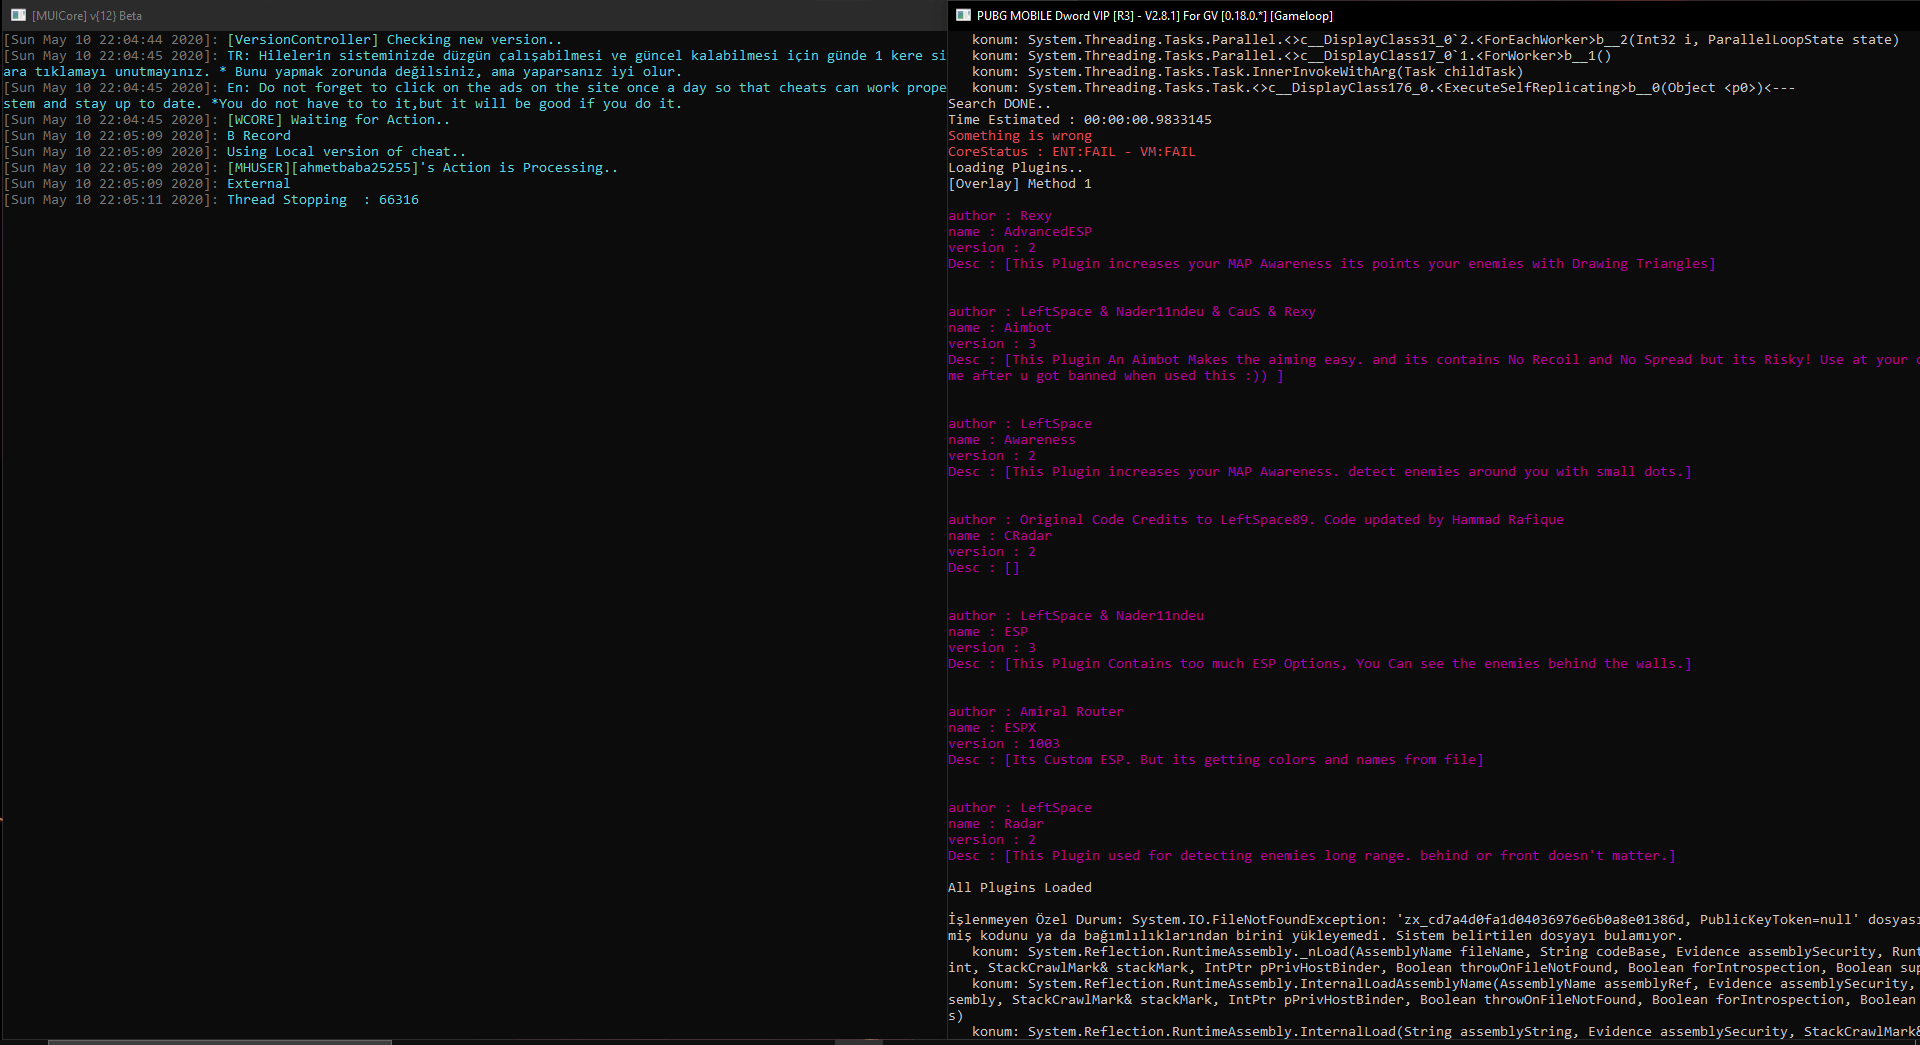Click the 'İşlenmeyen Özel Durum' FileNotFoundException line
1920x1045 pixels.
tap(1434, 920)
